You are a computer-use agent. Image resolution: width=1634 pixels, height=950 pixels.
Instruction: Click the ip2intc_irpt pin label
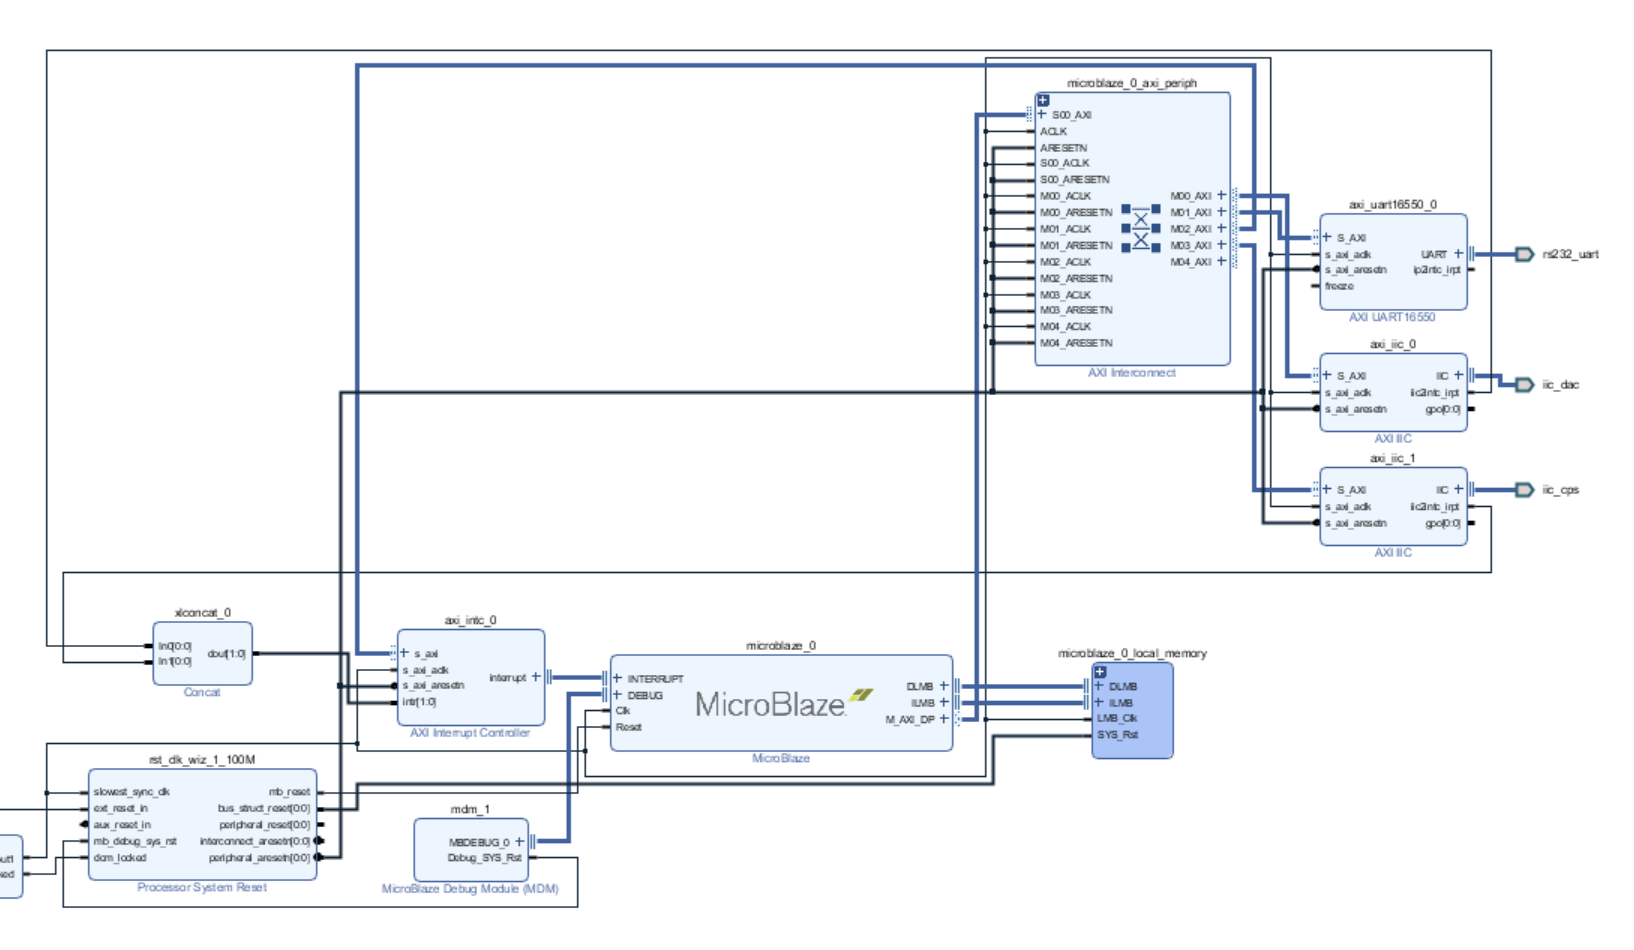[x=1437, y=270]
